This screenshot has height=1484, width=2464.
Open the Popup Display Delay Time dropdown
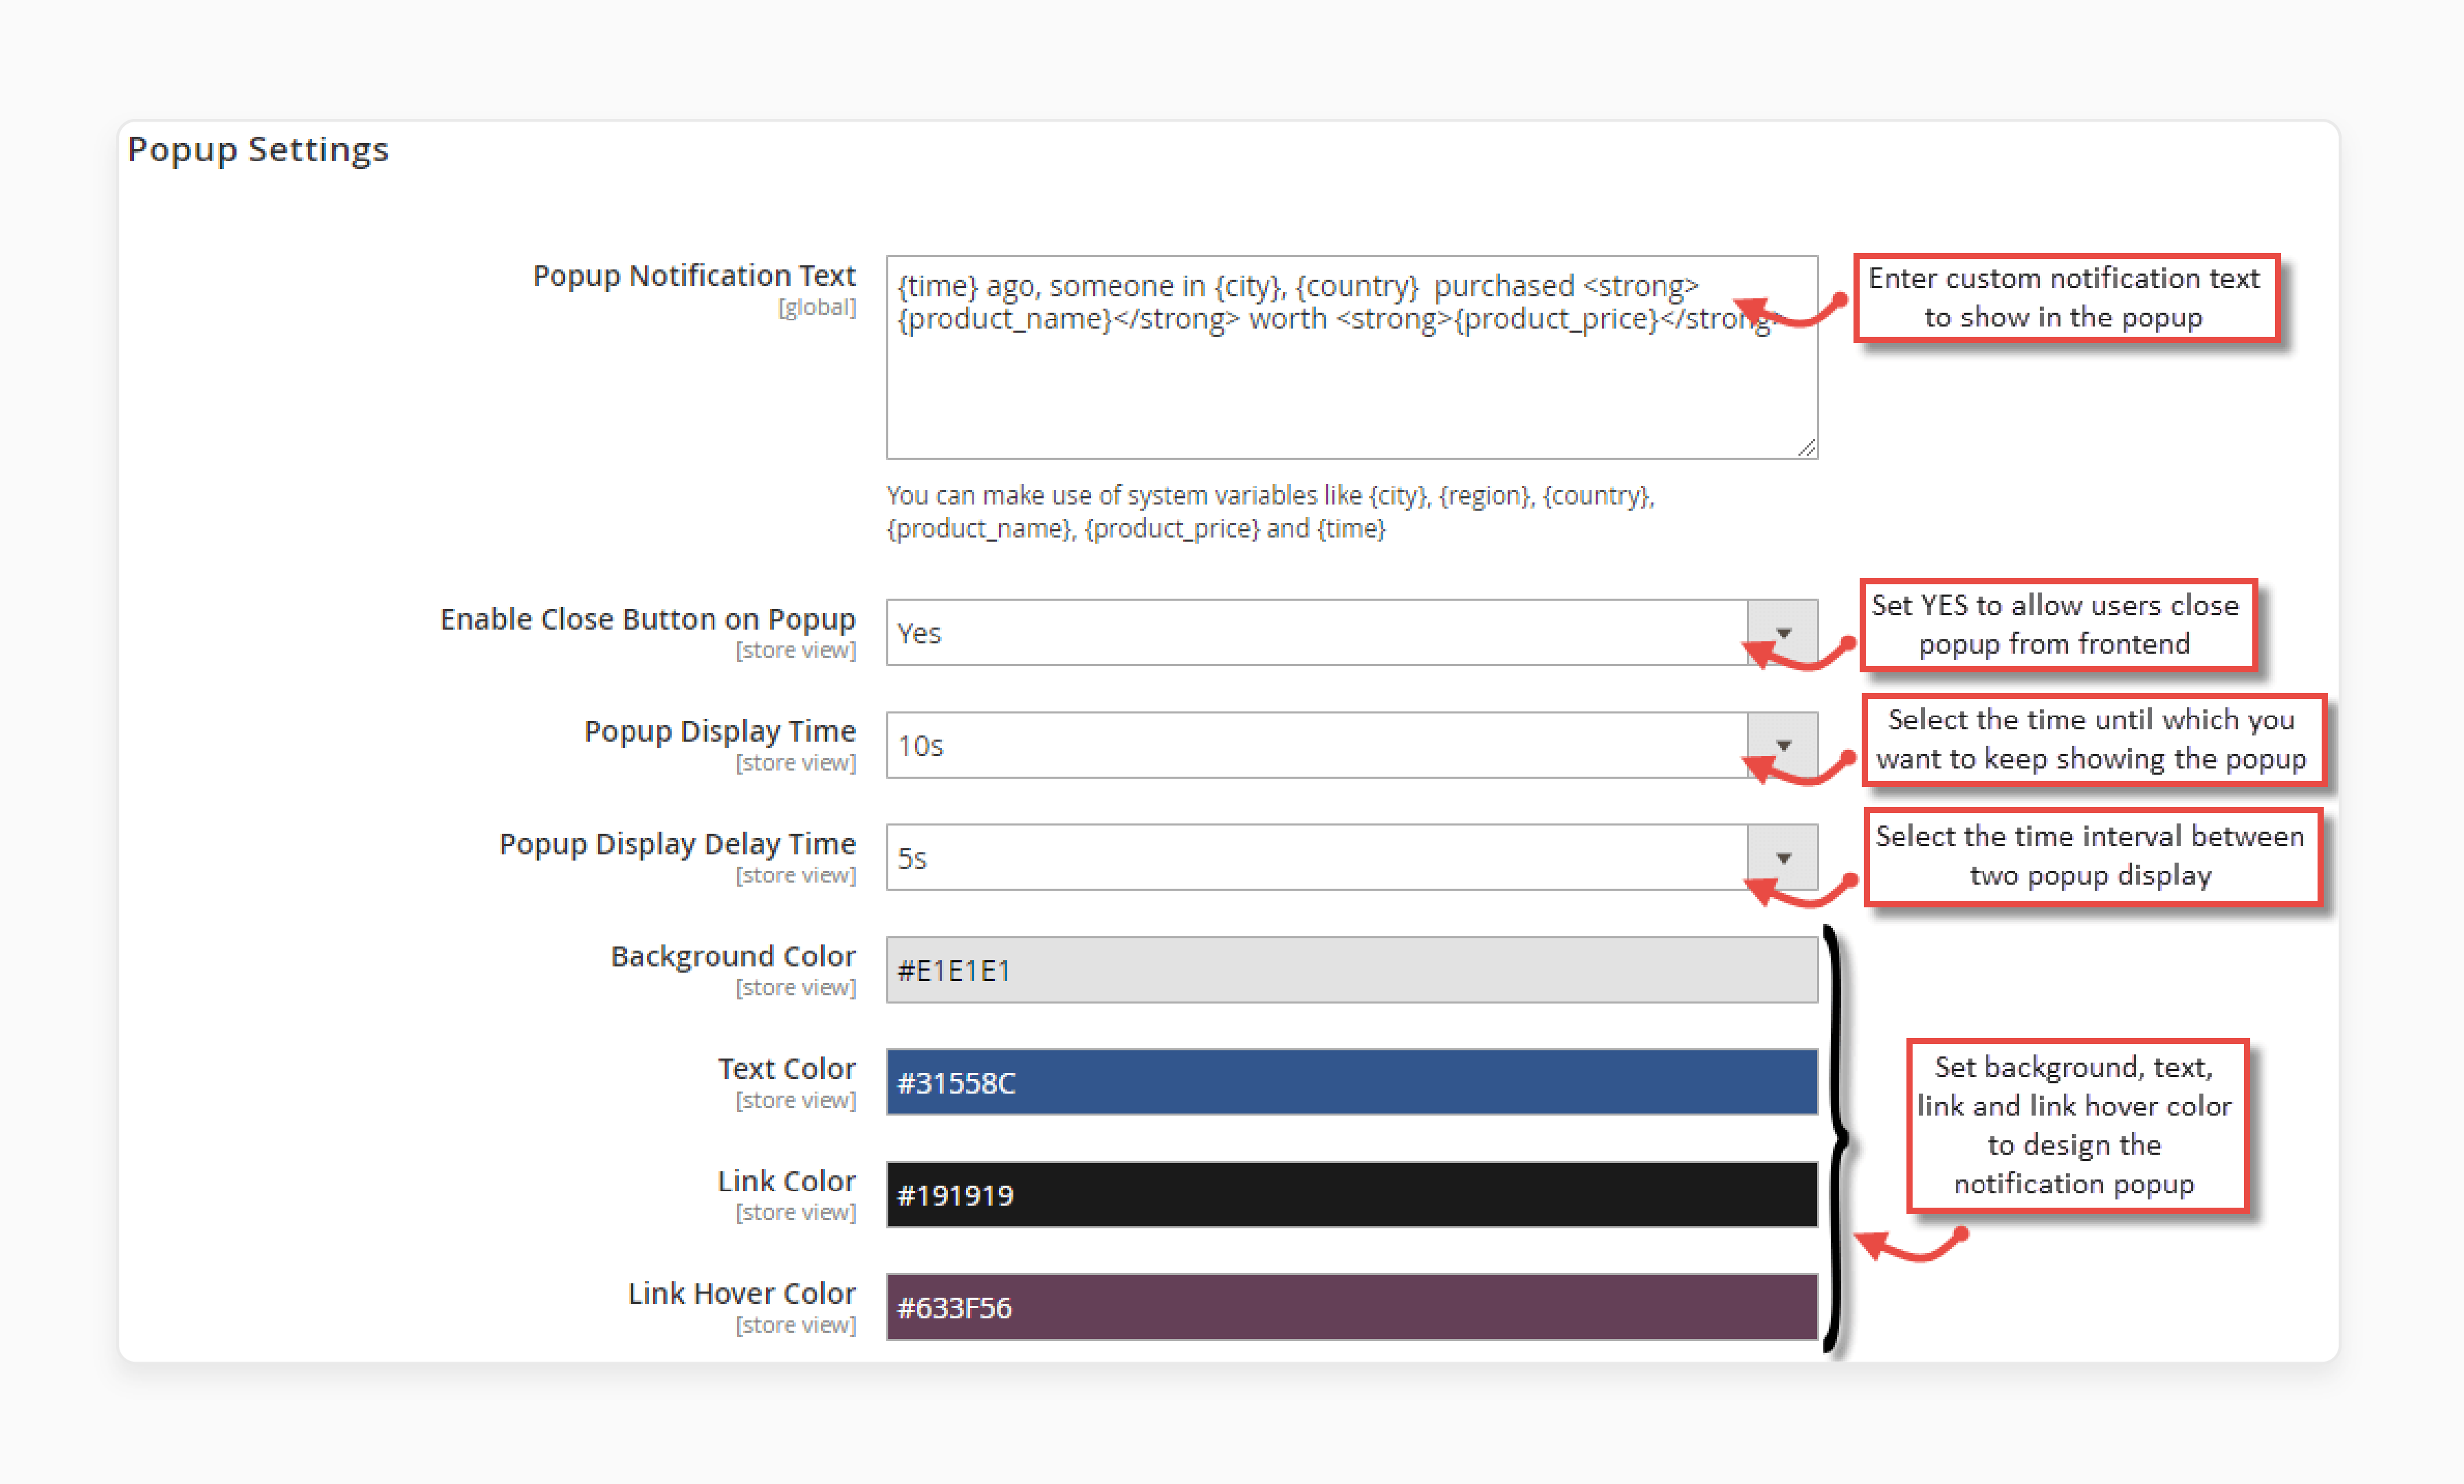[1351, 857]
